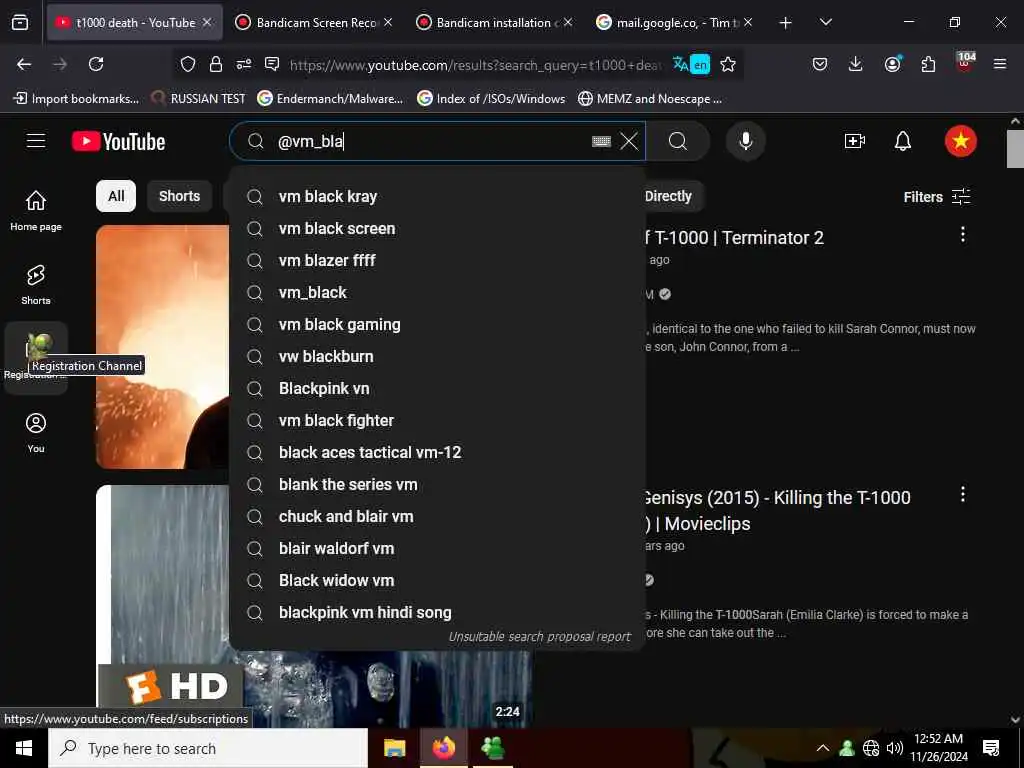The height and width of the screenshot is (768, 1024).
Task: Open Terminator 2 video thumbnail
Action: click(162, 347)
